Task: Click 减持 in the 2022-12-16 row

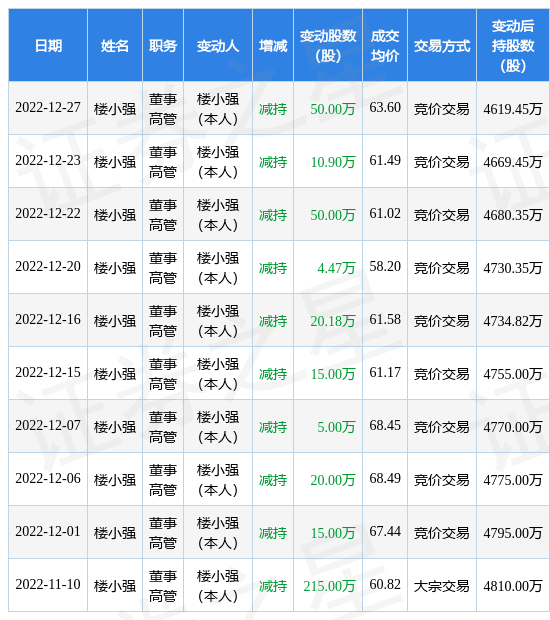Action: tap(273, 321)
